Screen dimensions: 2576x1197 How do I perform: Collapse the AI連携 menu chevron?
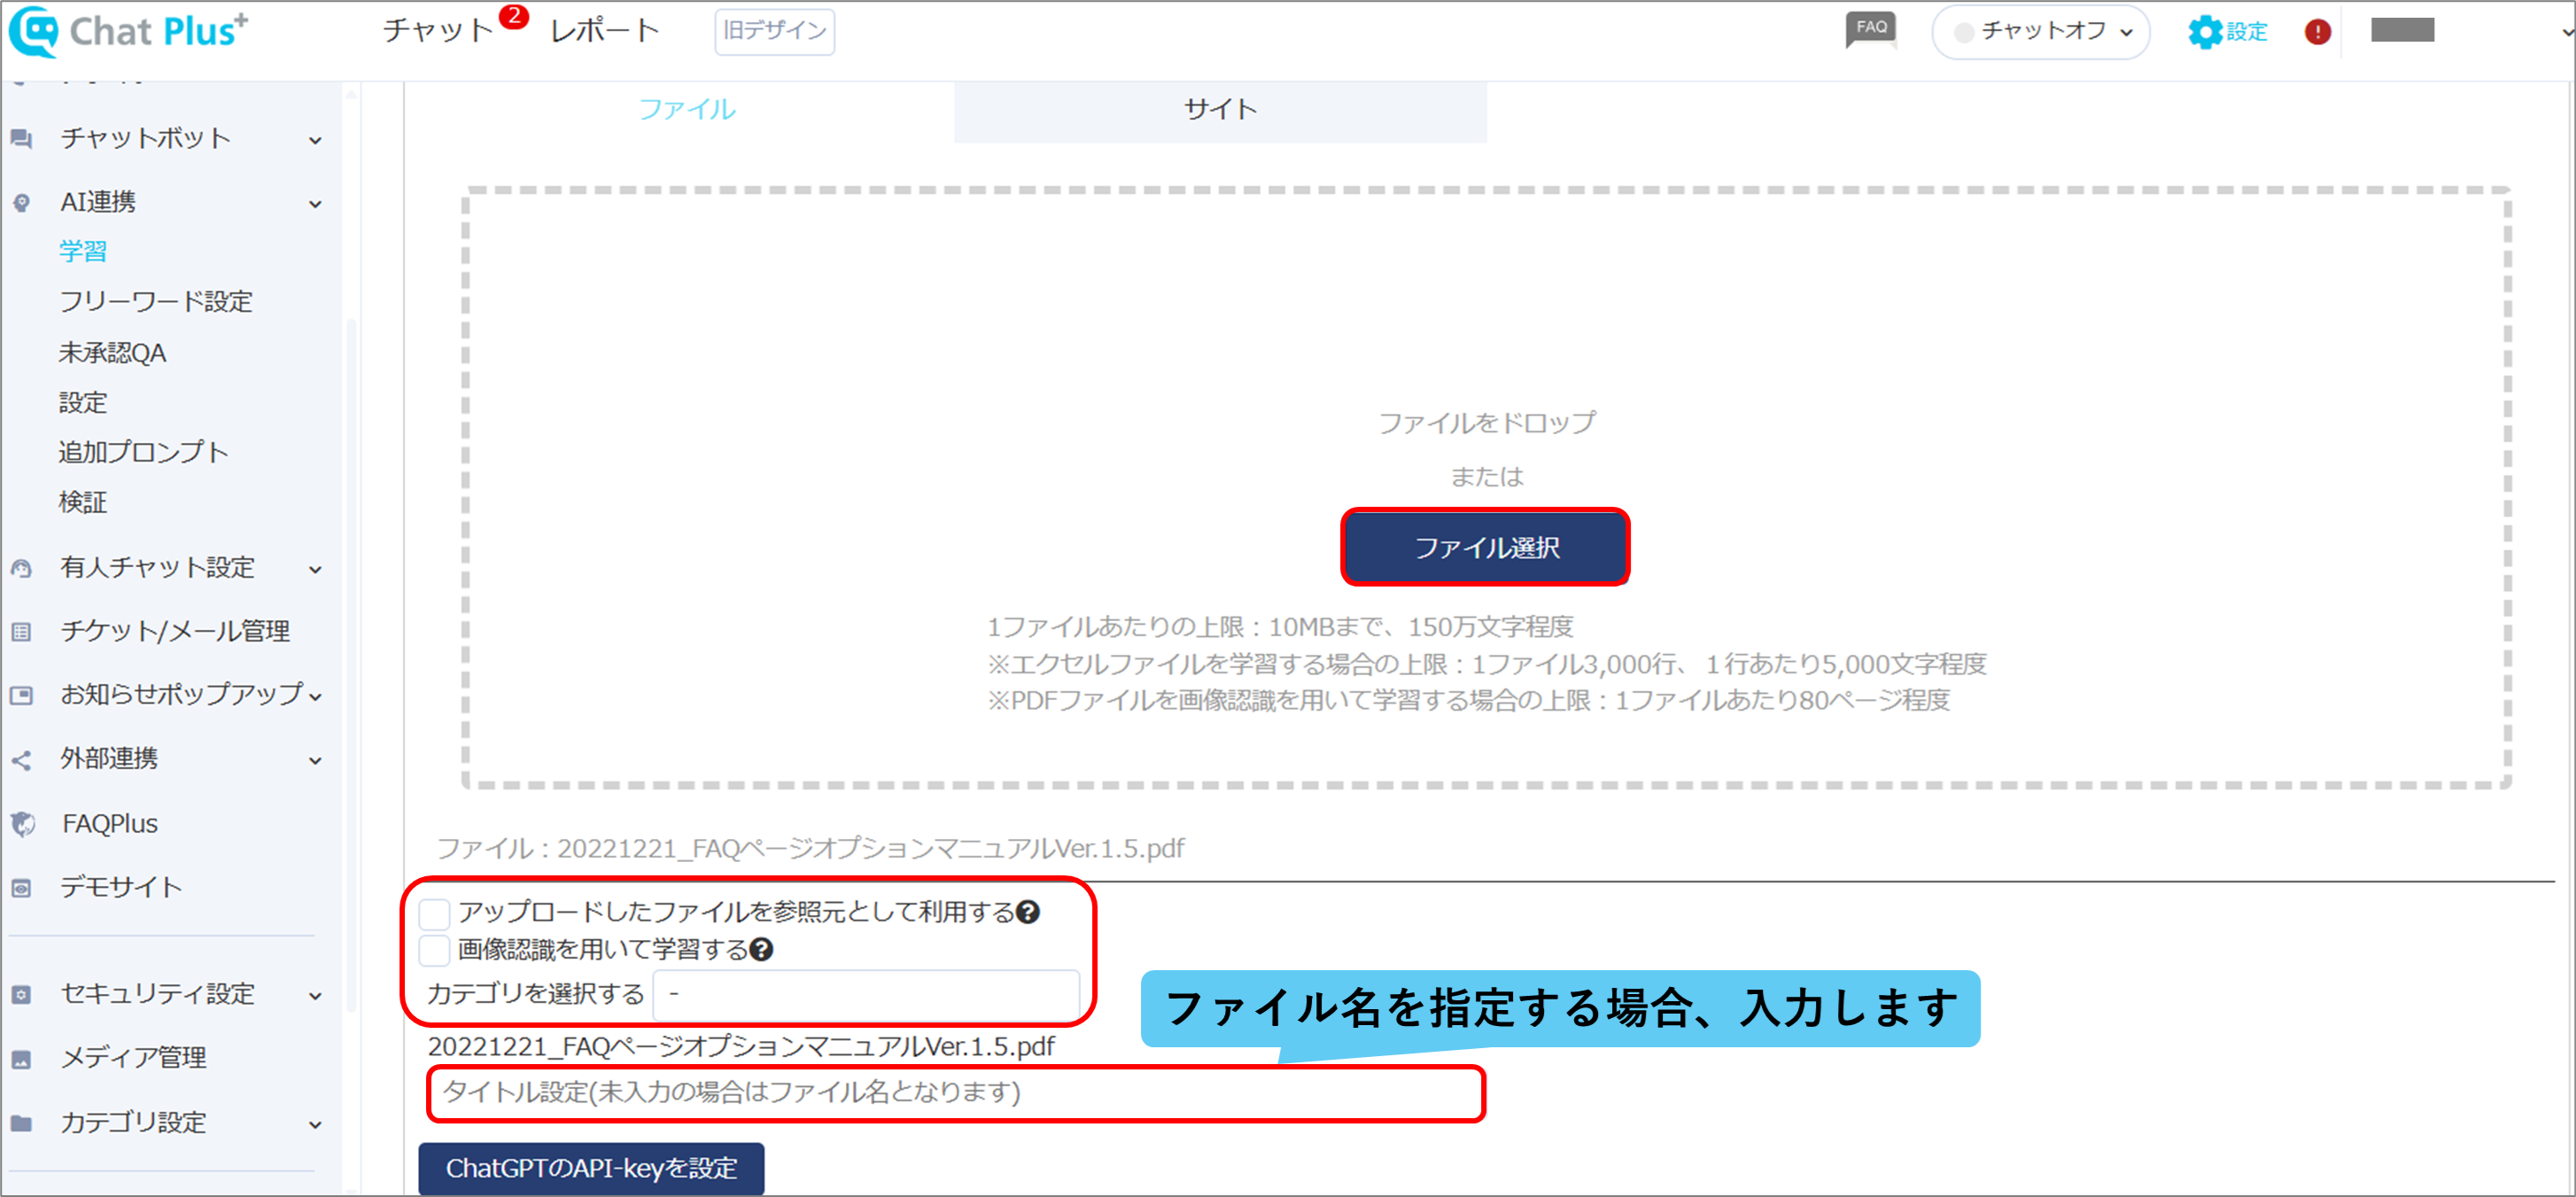[316, 205]
